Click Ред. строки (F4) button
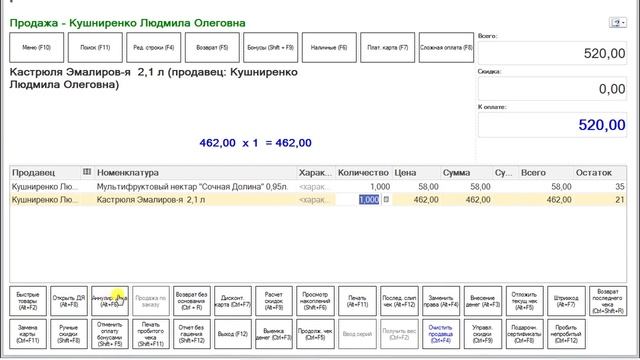 click(x=153, y=48)
